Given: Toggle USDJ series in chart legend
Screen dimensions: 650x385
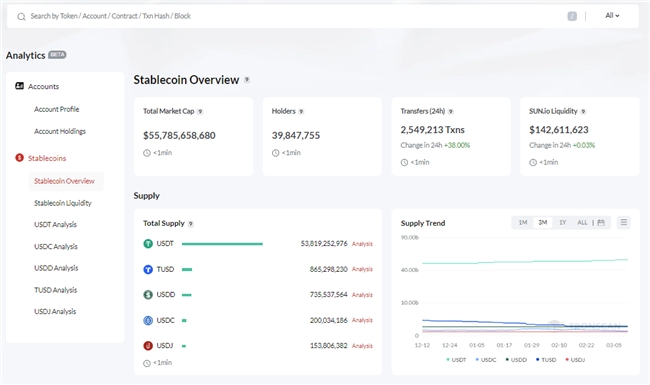Looking at the screenshot, I should 575,360.
